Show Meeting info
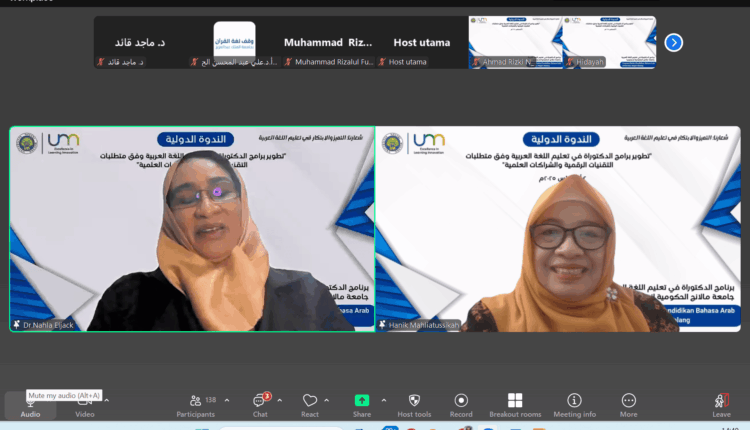The width and height of the screenshot is (750, 430). point(575,404)
